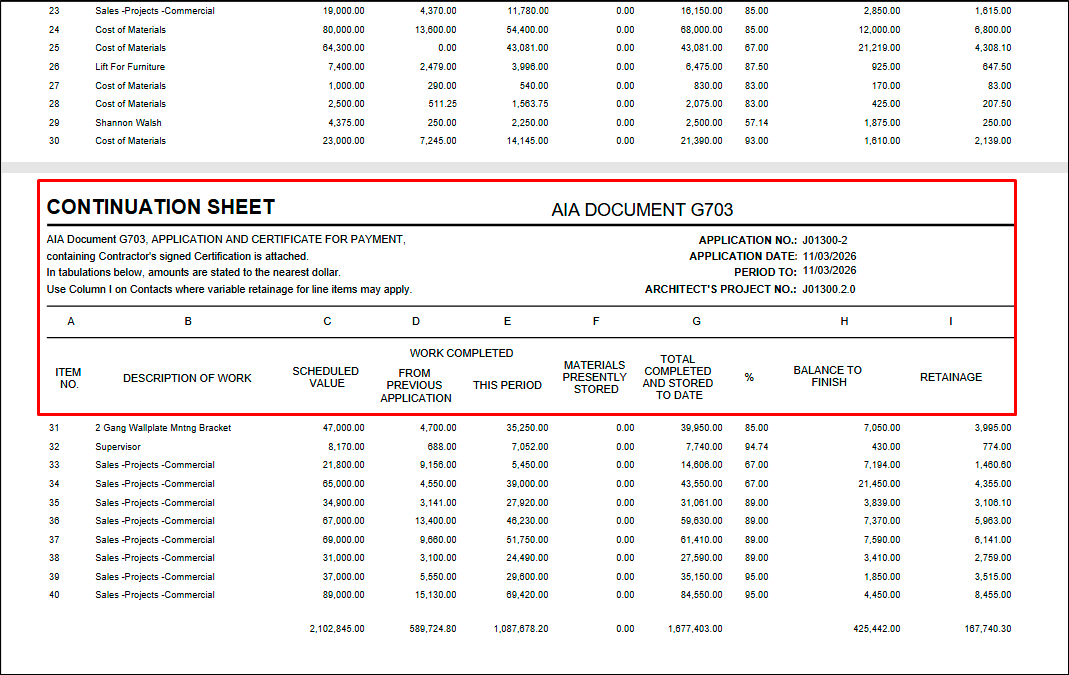The height and width of the screenshot is (675, 1069).
Task: Click the Shannon Walsh line item
Action: click(128, 123)
